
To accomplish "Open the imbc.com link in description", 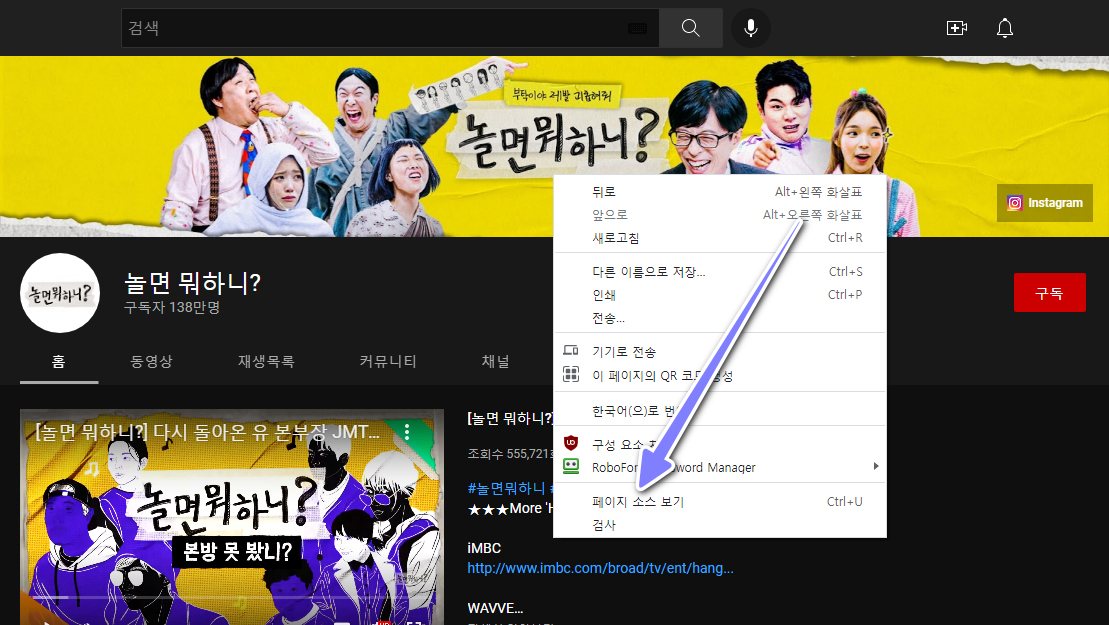I will coord(600,568).
